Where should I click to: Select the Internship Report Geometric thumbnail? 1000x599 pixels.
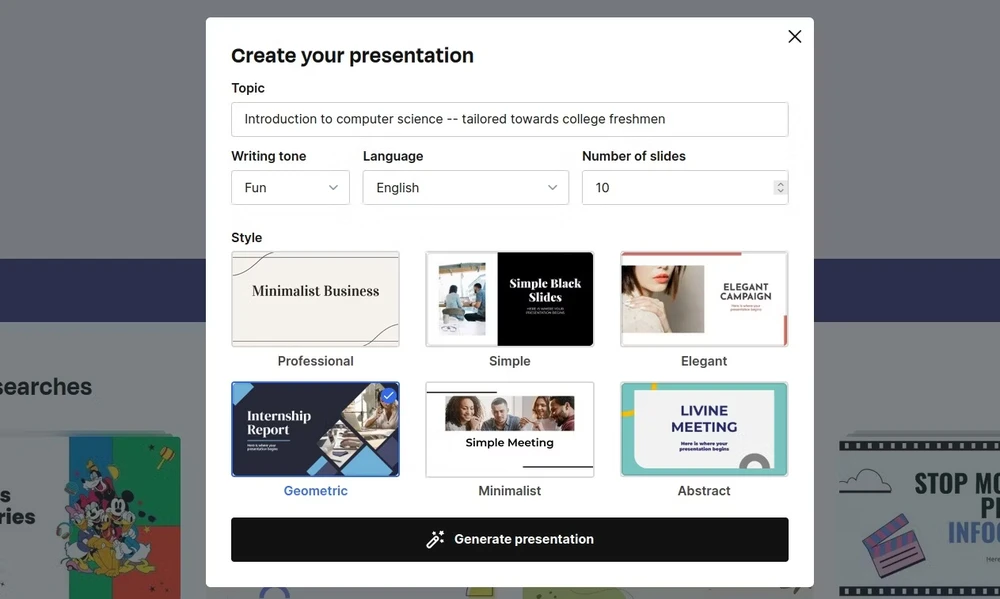click(x=315, y=429)
